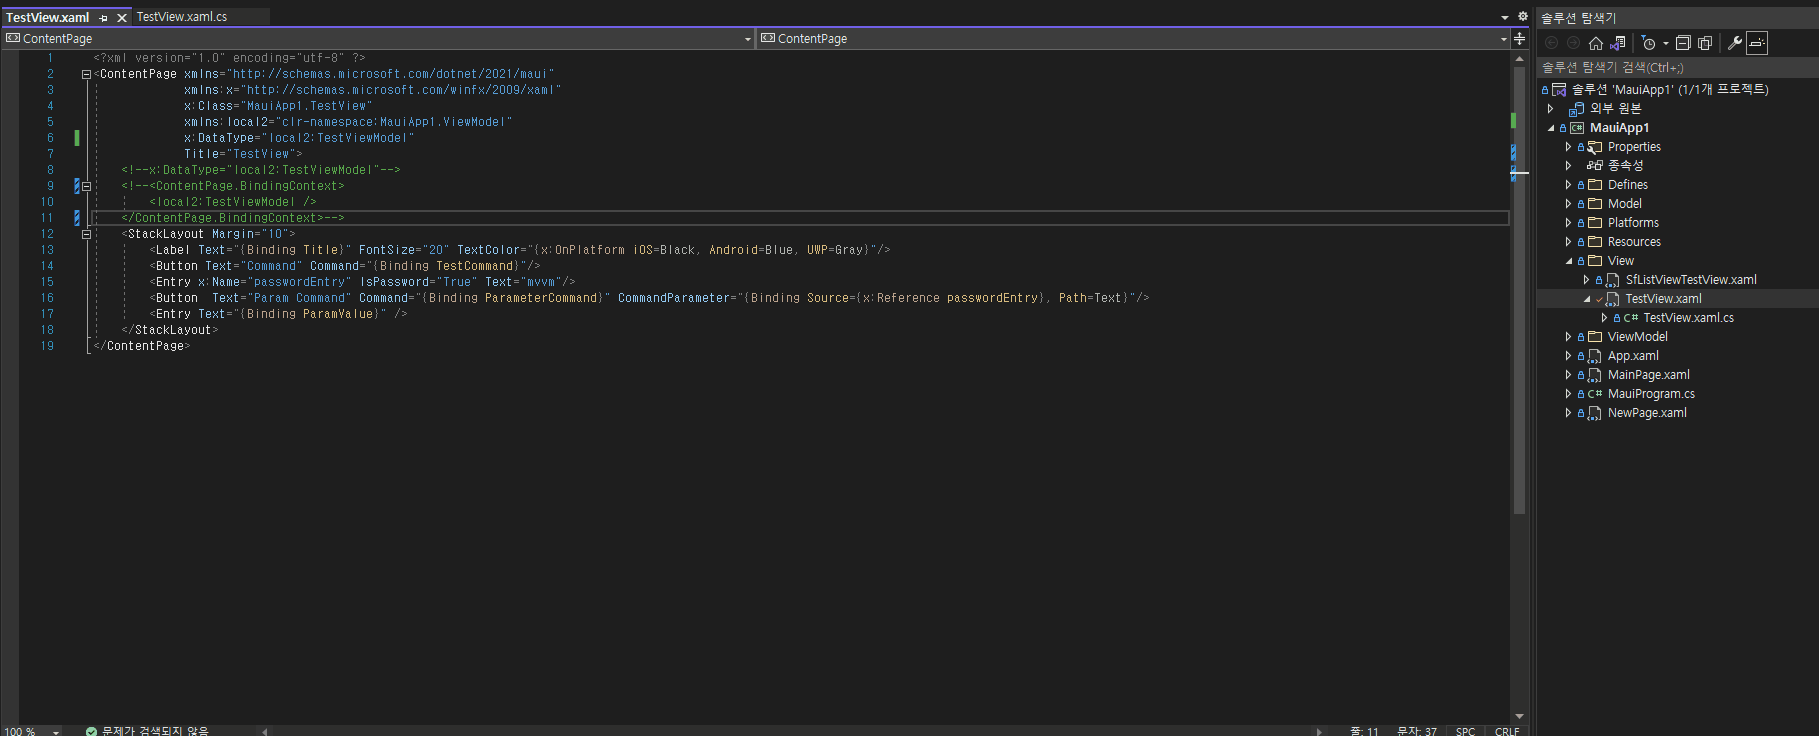
Task: Click the Properties folder icon
Action: (1595, 147)
